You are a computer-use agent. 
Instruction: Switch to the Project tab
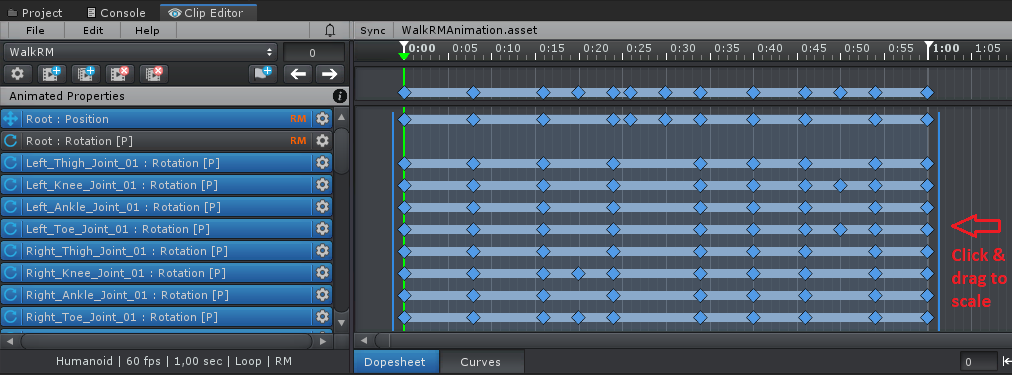(x=35, y=13)
